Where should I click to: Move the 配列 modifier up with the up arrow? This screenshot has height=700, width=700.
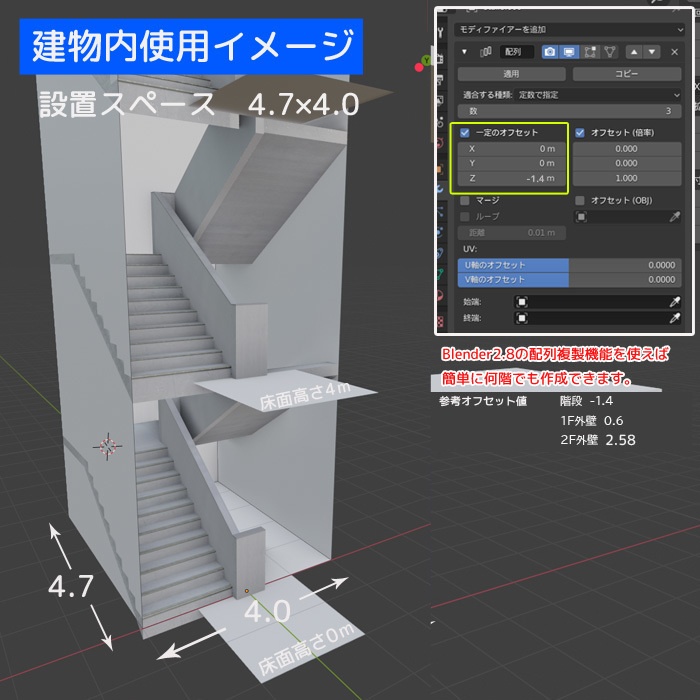[634, 52]
